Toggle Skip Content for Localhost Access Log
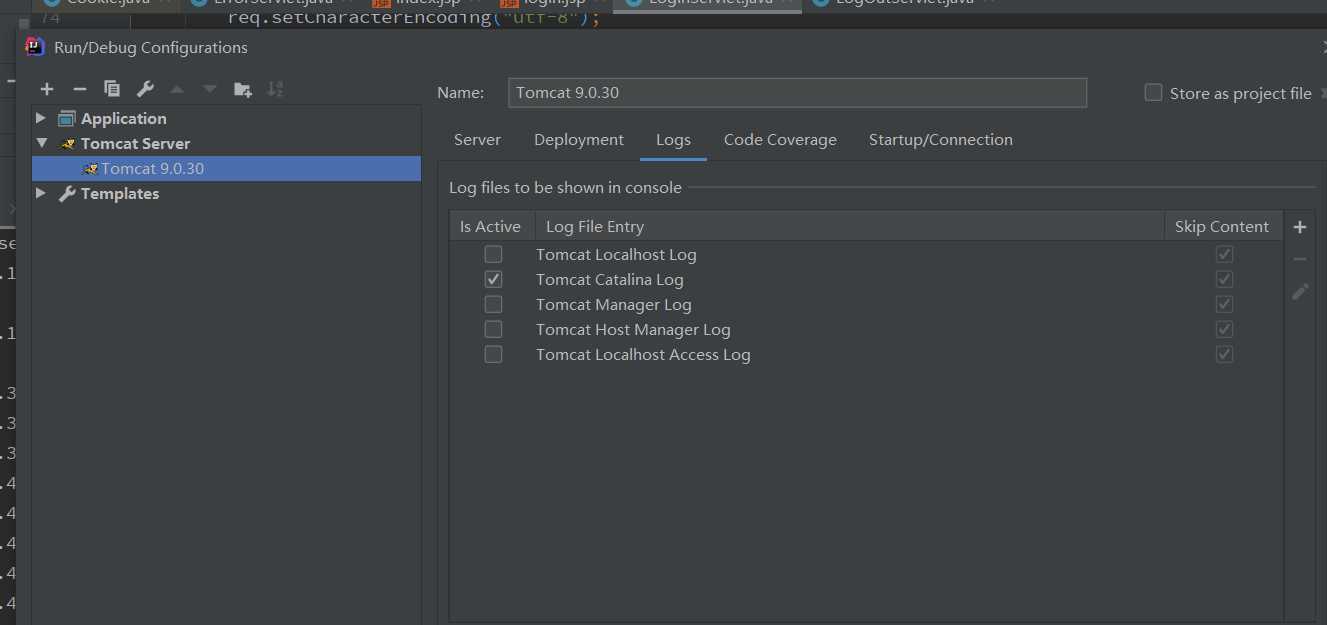Screen dimensions: 1327x625 pos(1224,354)
